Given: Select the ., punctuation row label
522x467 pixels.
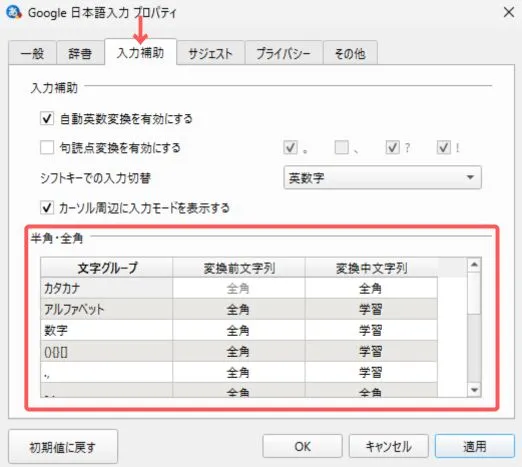Looking at the screenshot, I should [x=107, y=372].
